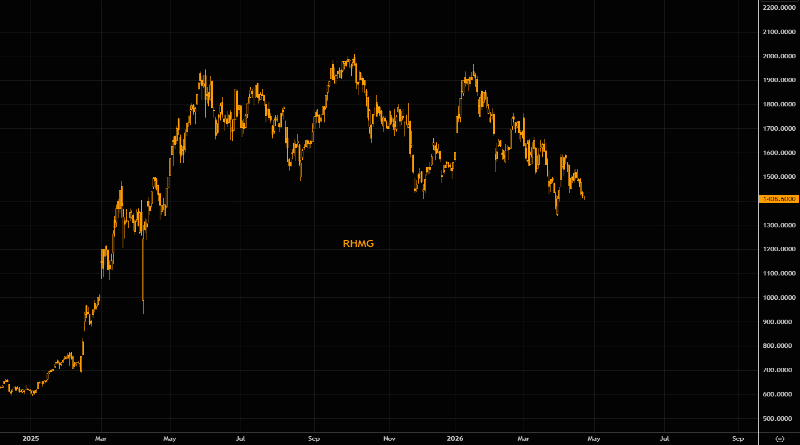Pick the 1800.0000 mark on price scale

[x=778, y=104]
